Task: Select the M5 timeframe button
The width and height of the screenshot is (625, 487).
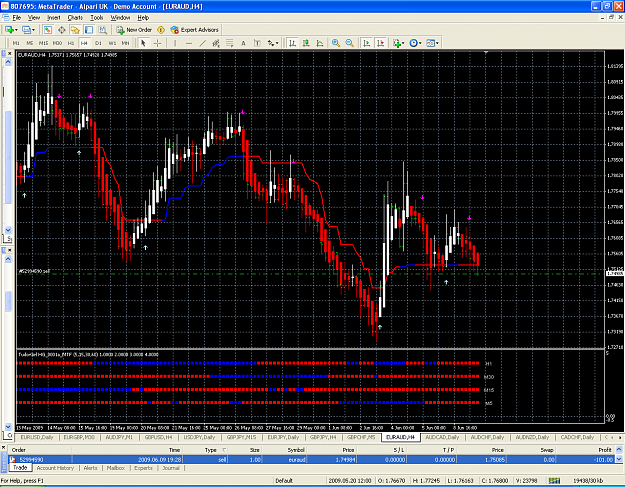Action: tap(29, 43)
